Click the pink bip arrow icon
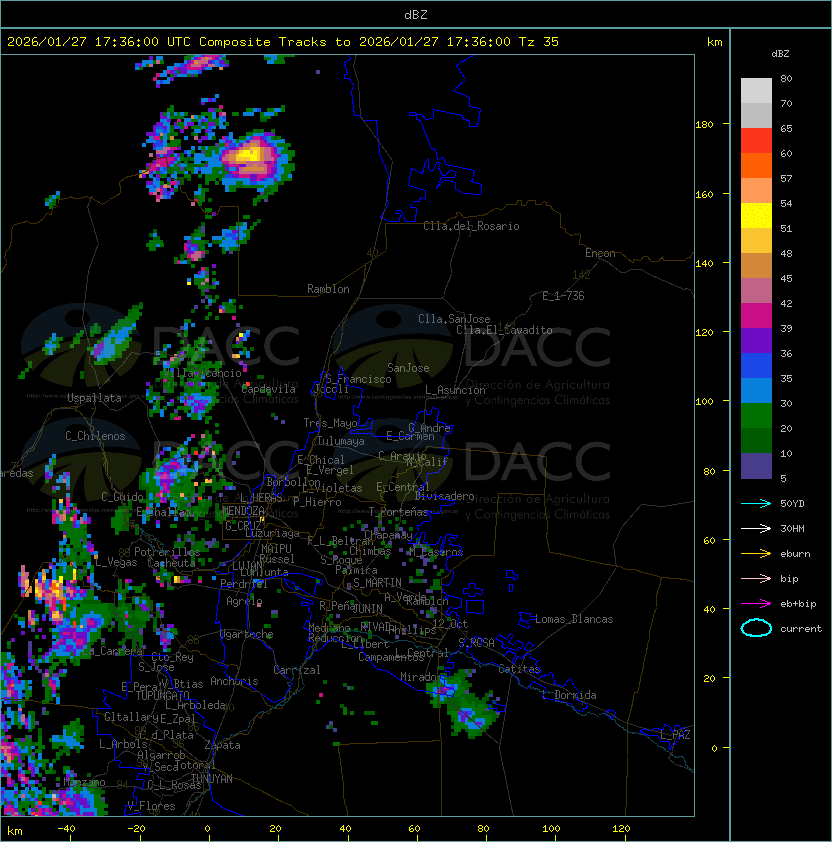This screenshot has height=842, width=832. coord(756,578)
